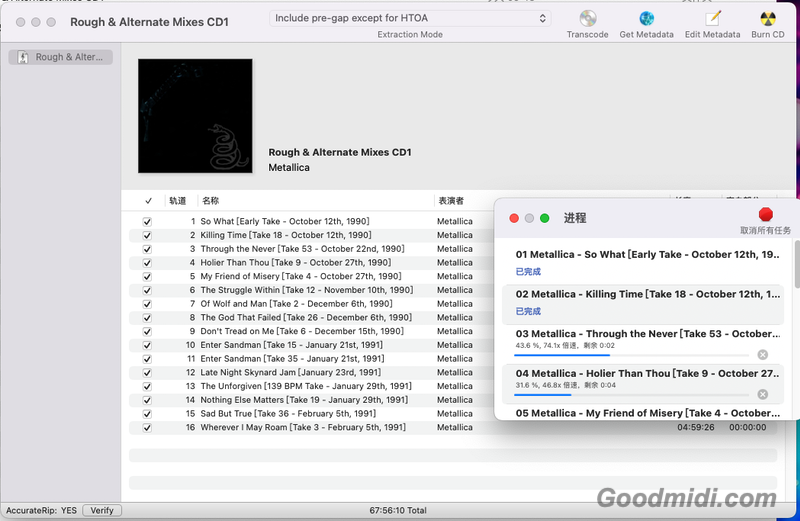Uncheck track 13 The Unforgiven
The image size is (800, 521).
pyautogui.click(x=147, y=387)
